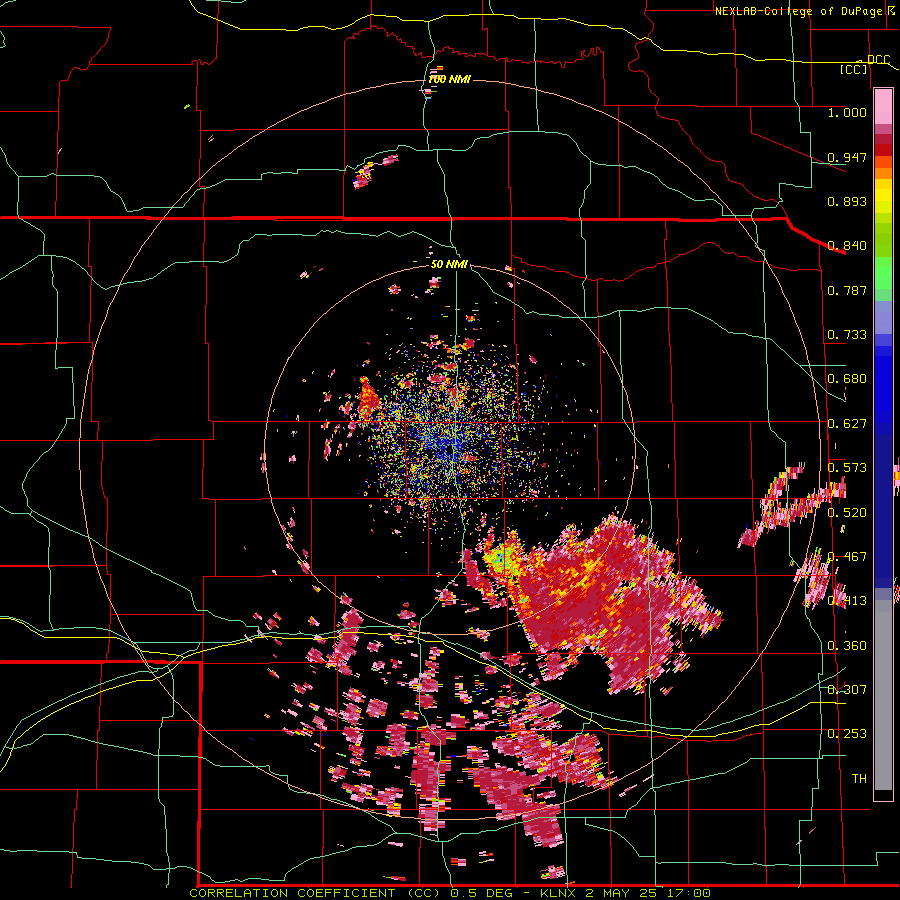The width and height of the screenshot is (900, 900).
Task: Click the KLNX 2 MAY 25 17:00 timestamp
Action: 625,893
